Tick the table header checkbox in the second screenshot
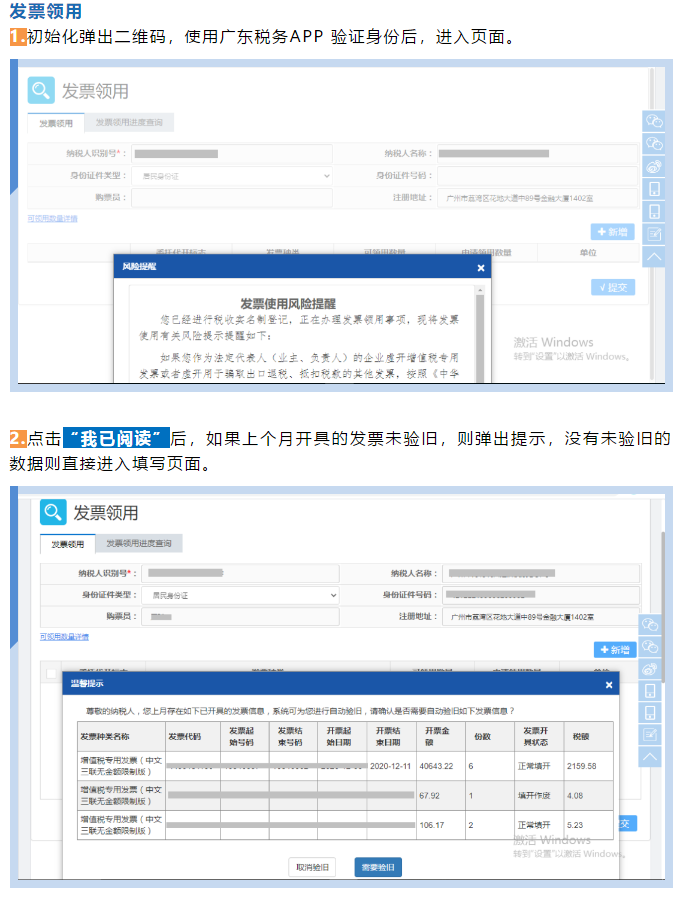The image size is (683, 901). [52, 674]
